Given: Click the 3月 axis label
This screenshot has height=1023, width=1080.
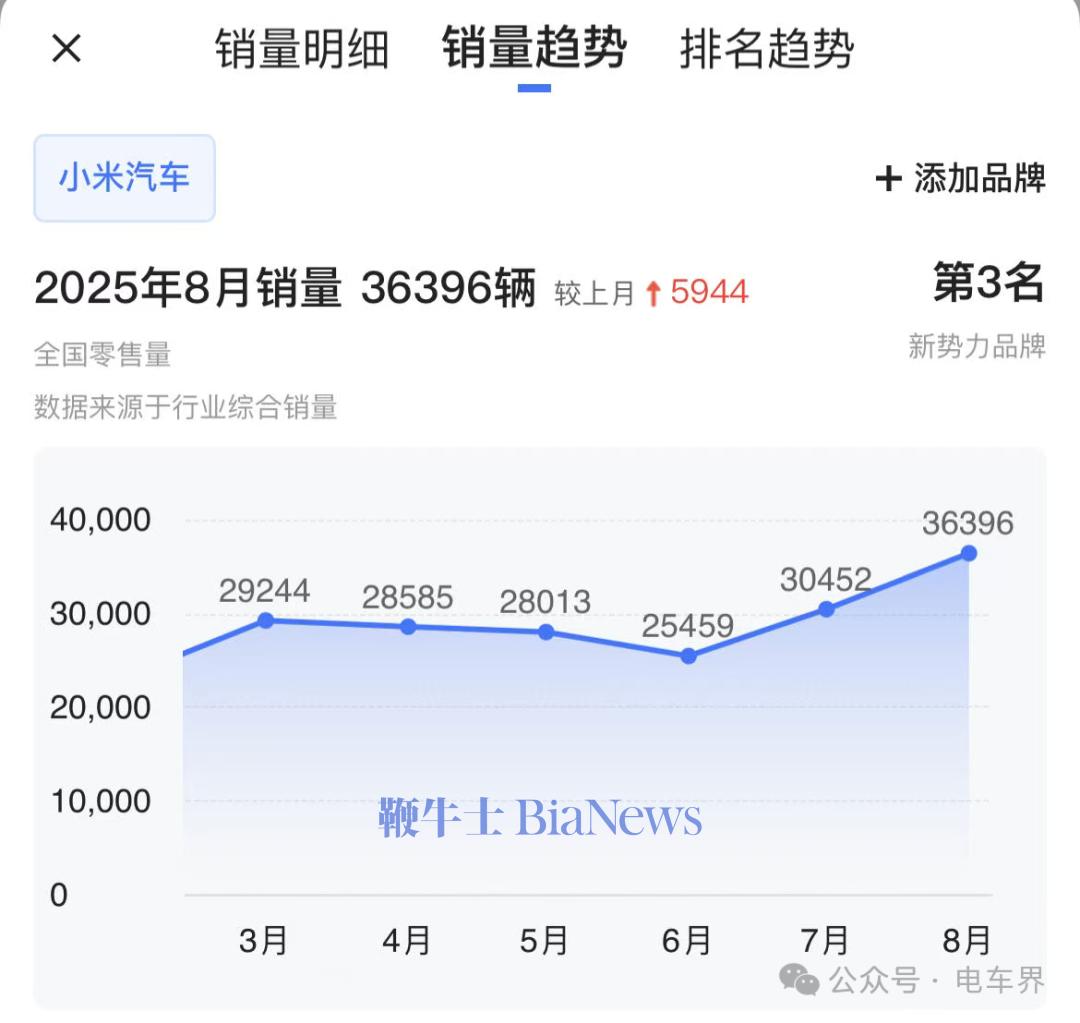Looking at the screenshot, I should tap(264, 940).
